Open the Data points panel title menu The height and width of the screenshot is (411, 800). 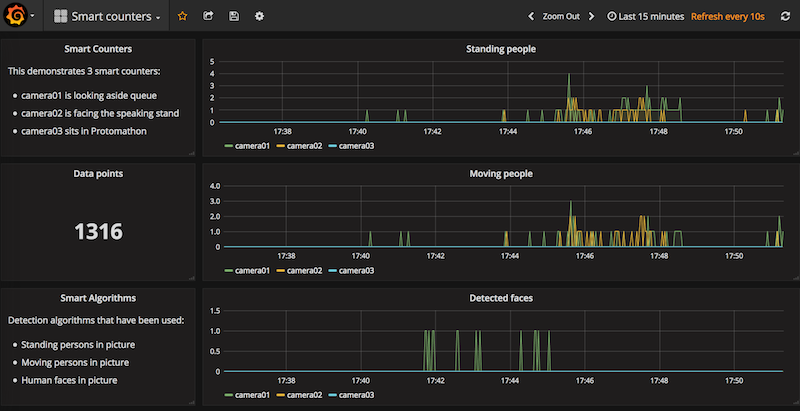(98, 173)
